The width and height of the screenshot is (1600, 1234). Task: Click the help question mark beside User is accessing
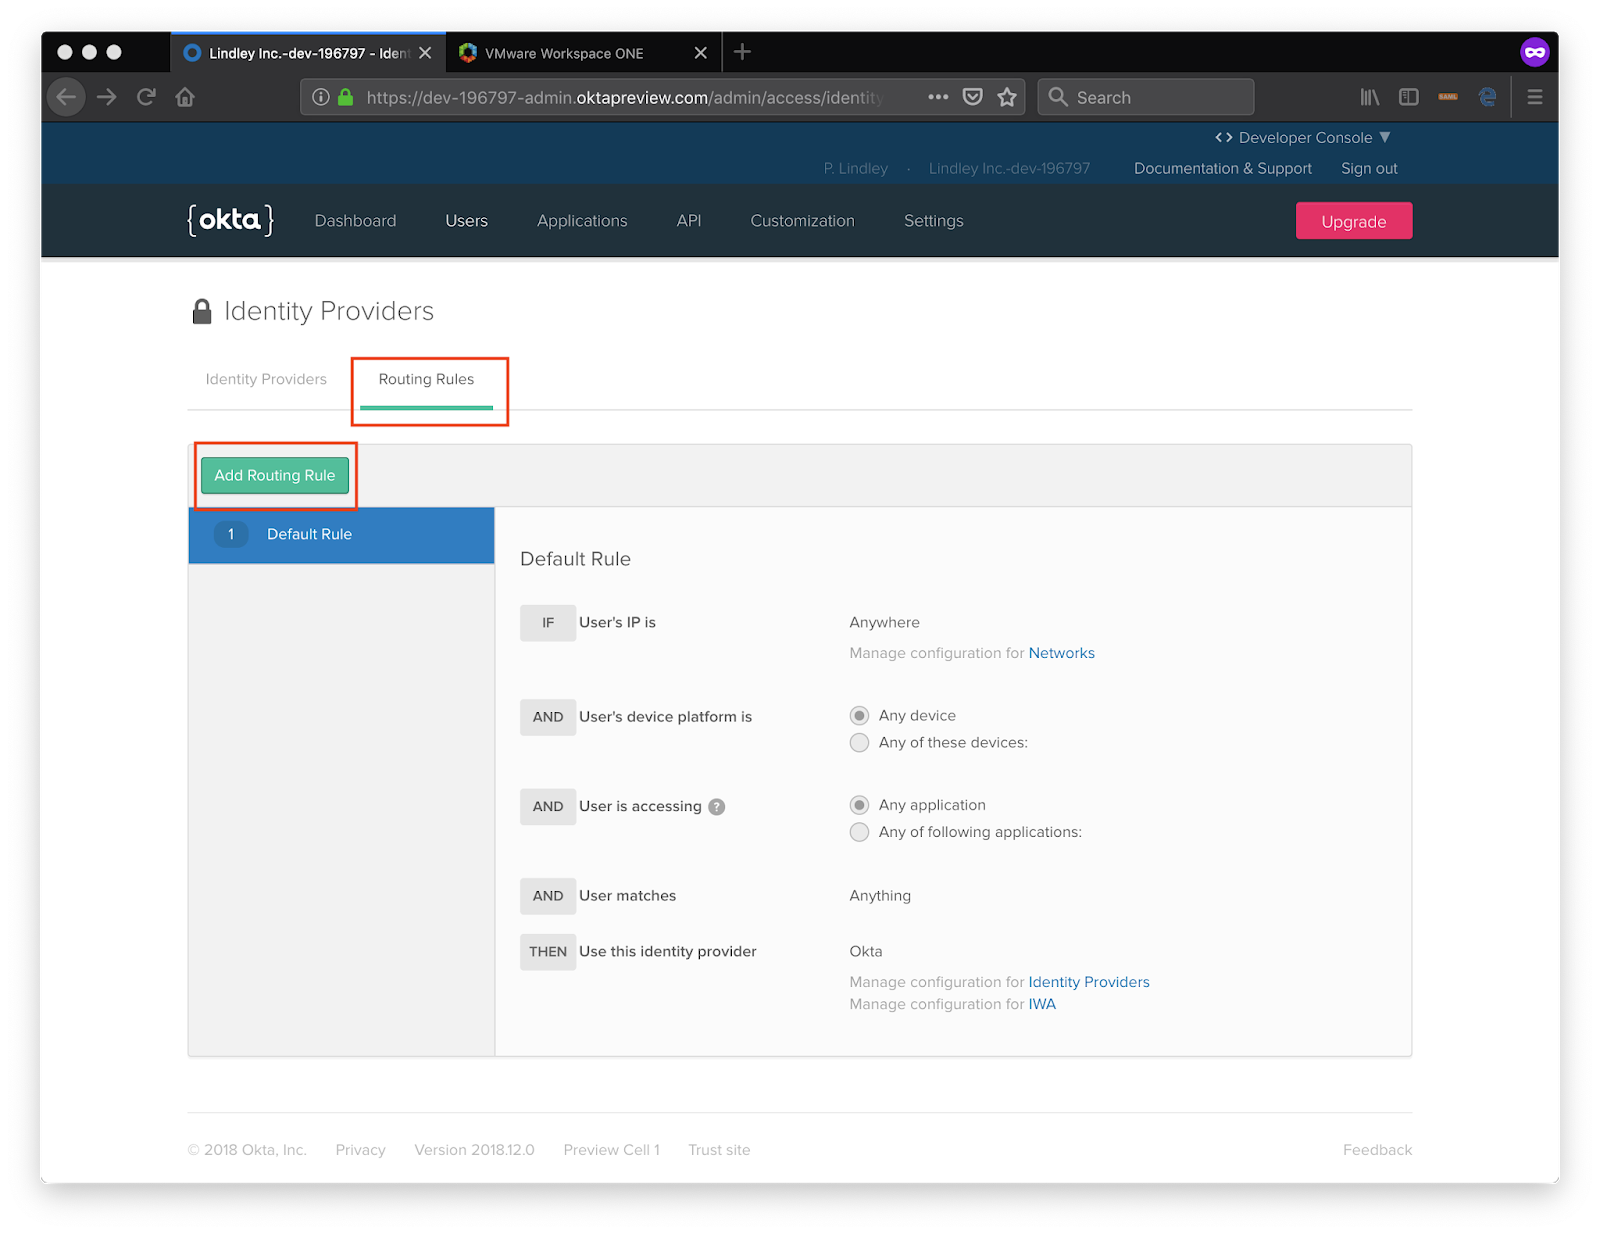click(x=717, y=807)
